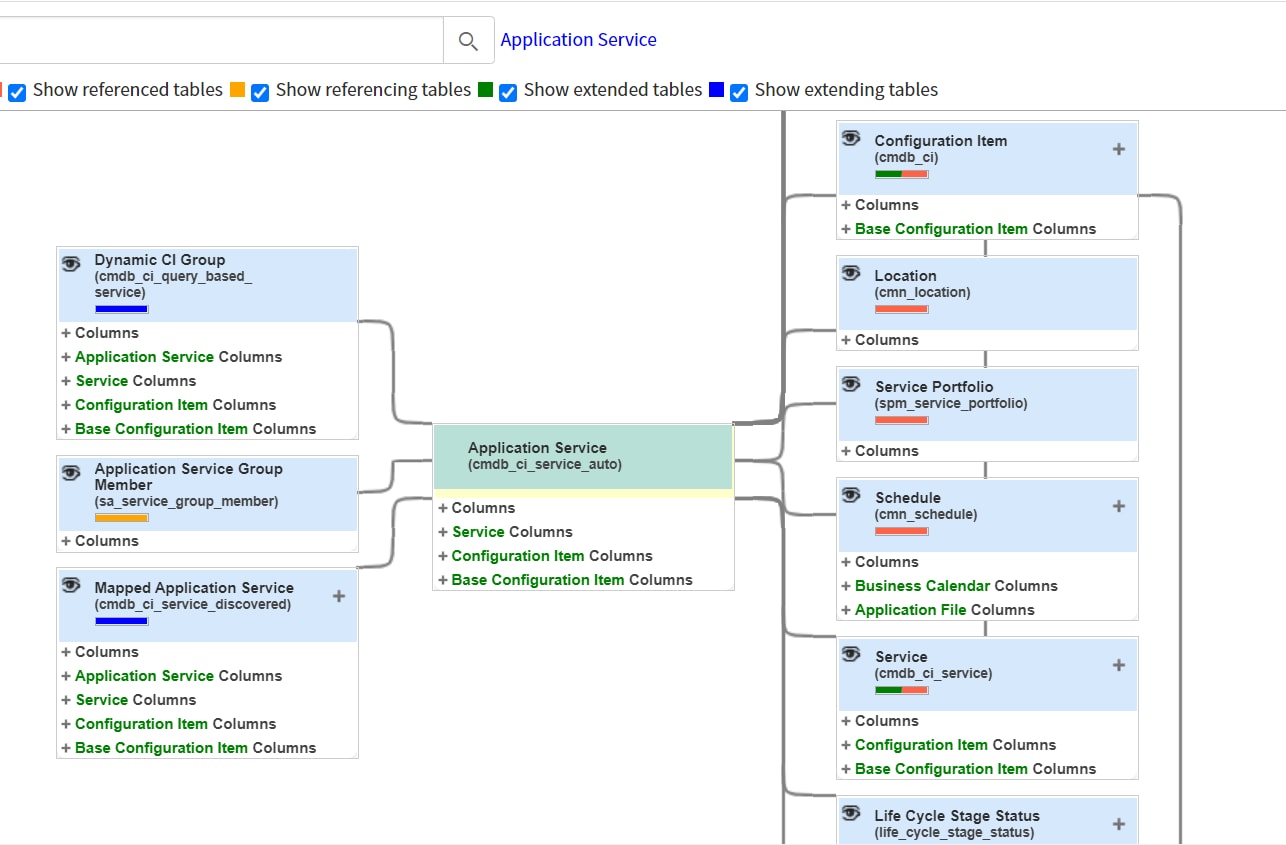The image size is (1286, 845).
Task: Click eye icon on Dynamic CI Group
Action: click(71, 264)
